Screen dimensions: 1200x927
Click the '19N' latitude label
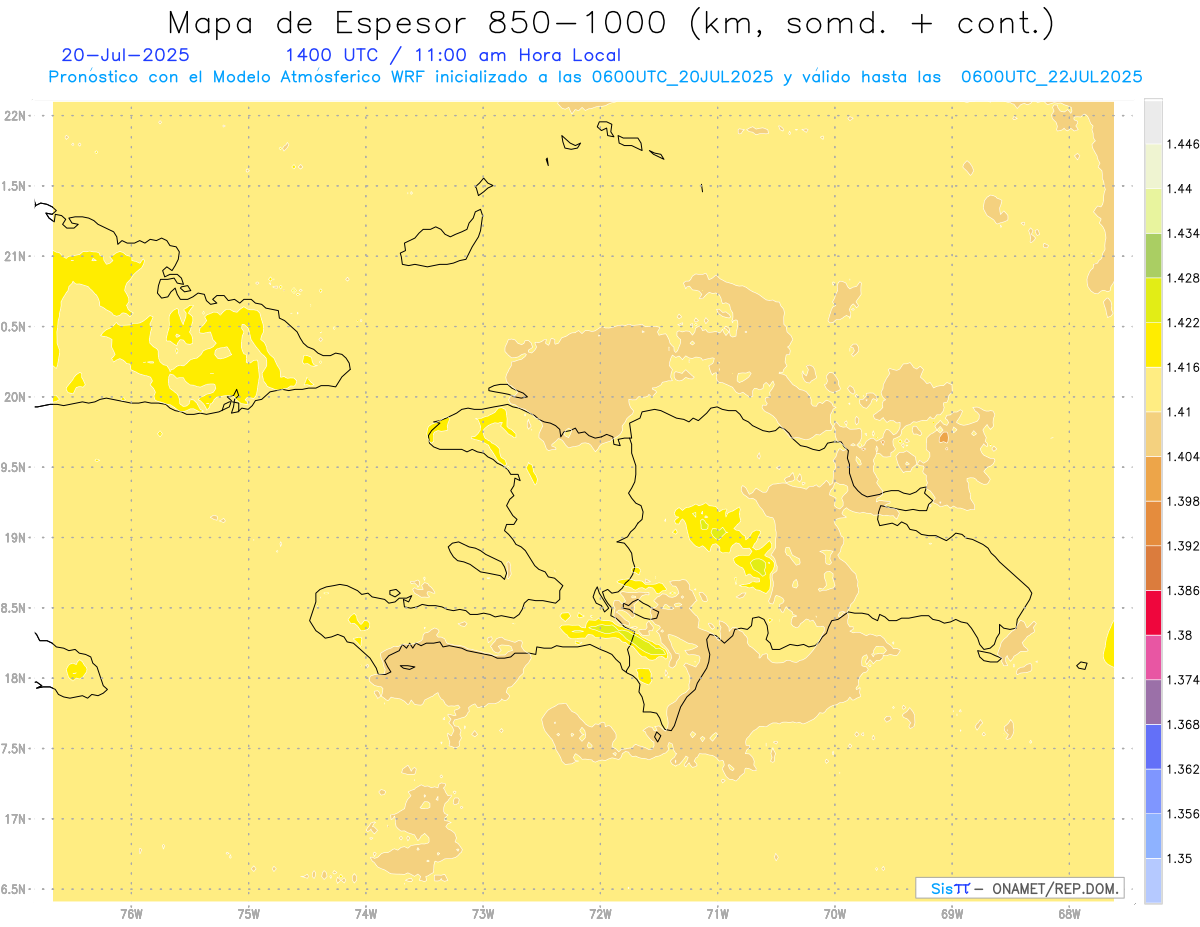coord(15,538)
